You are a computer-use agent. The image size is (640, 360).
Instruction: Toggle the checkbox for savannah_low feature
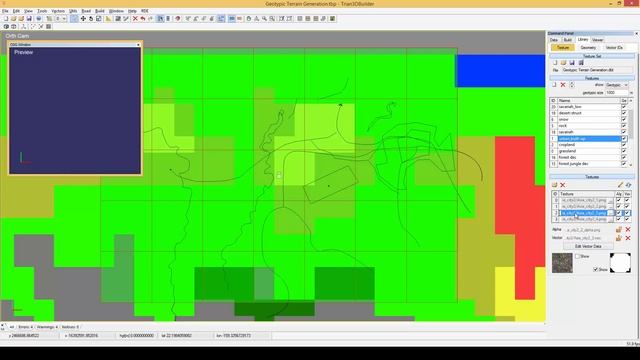click(624, 107)
